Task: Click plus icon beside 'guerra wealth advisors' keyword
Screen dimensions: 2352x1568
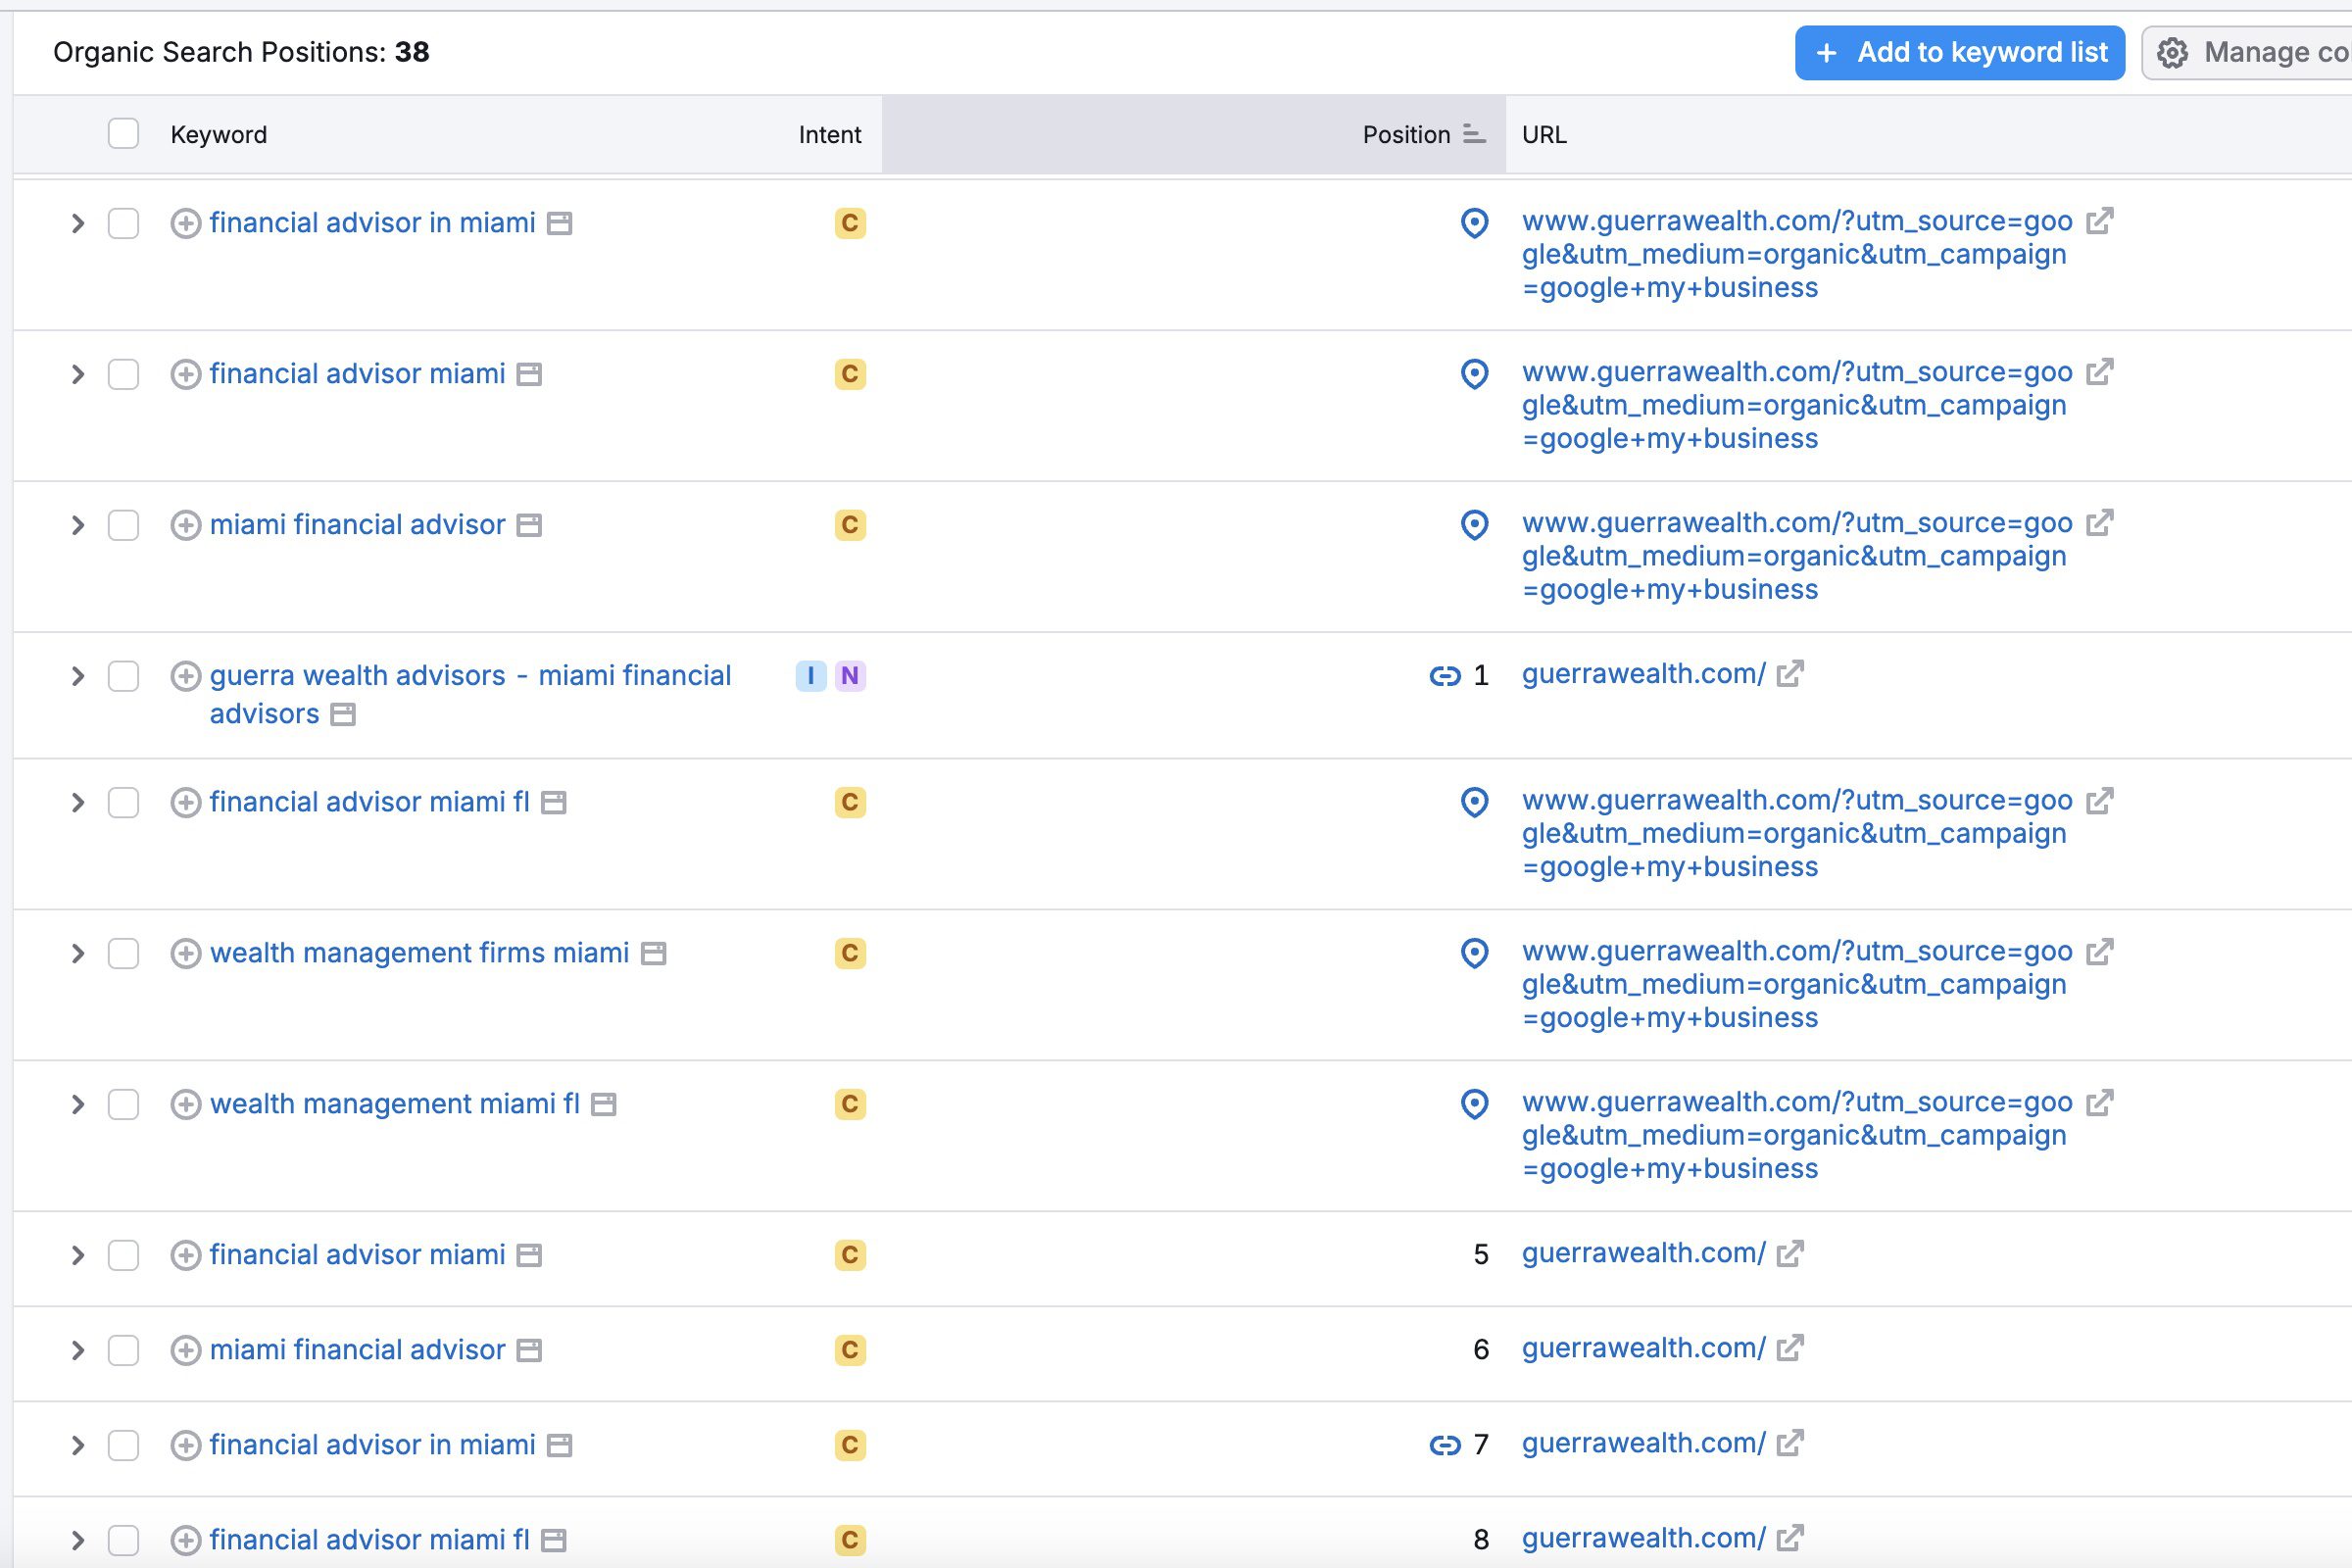Action: tap(185, 676)
